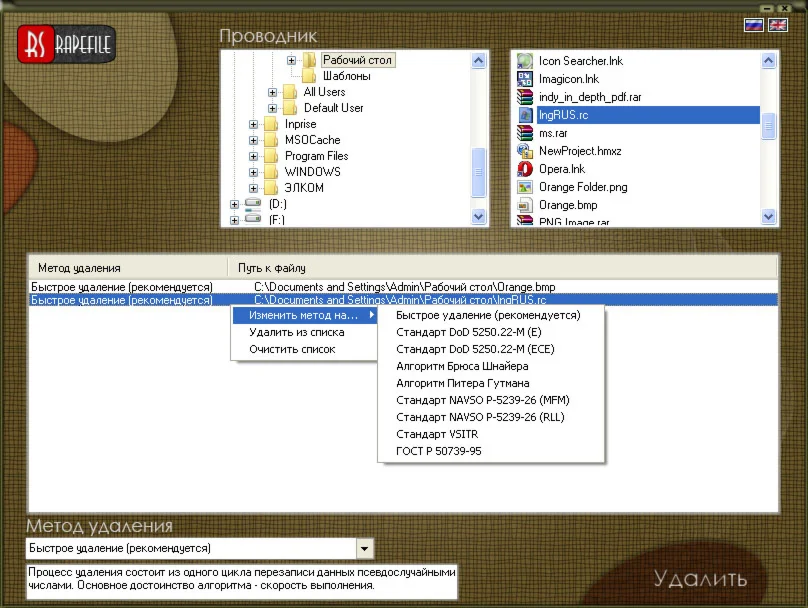Click the Метод удаления column header

pyautogui.click(x=128, y=268)
